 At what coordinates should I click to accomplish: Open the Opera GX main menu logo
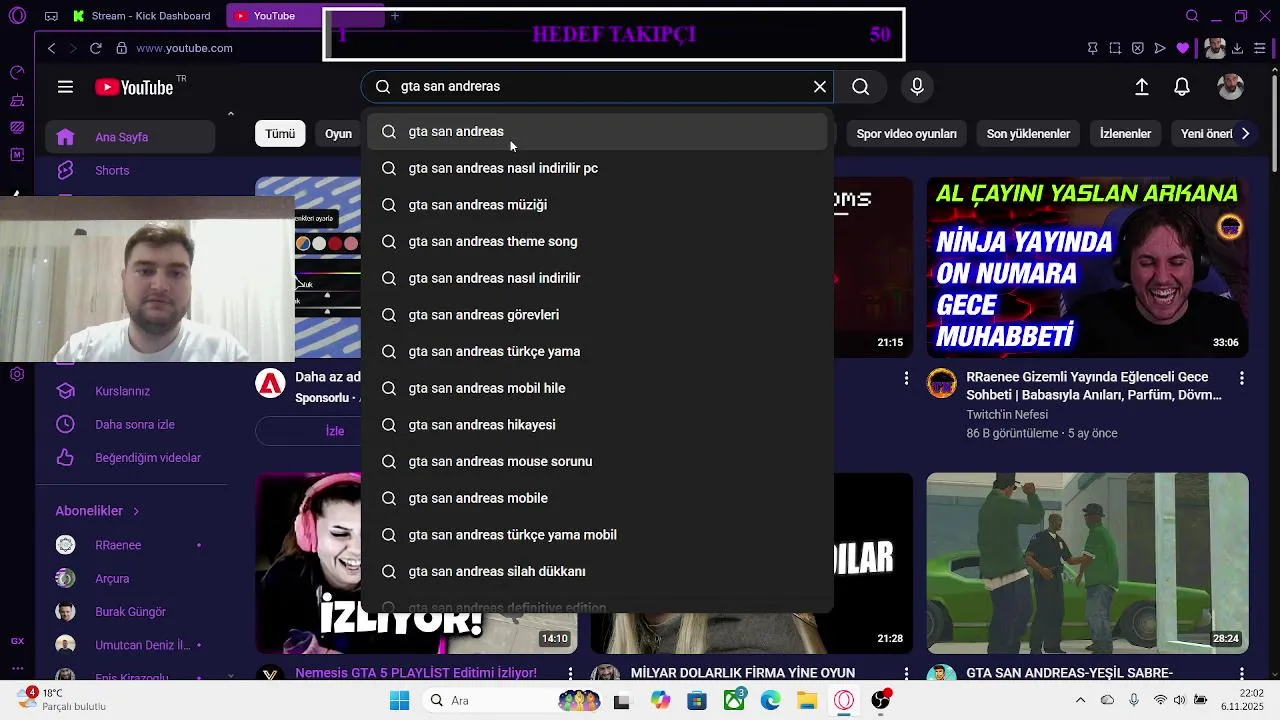pos(17,16)
